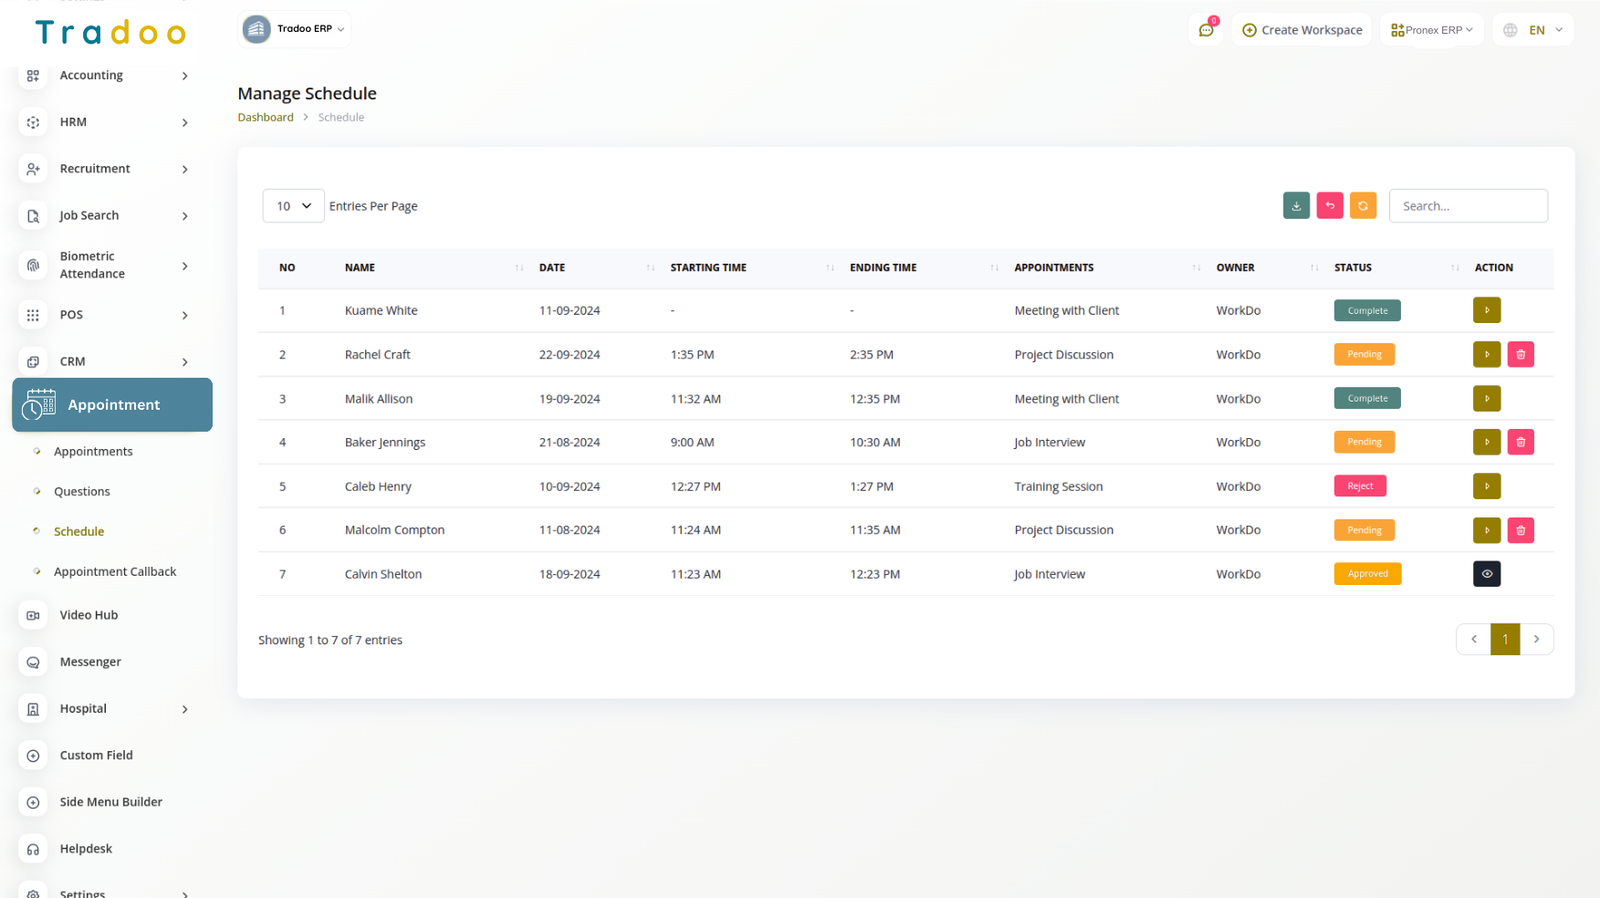
Task: Click the Search input field
Action: pos(1467,206)
